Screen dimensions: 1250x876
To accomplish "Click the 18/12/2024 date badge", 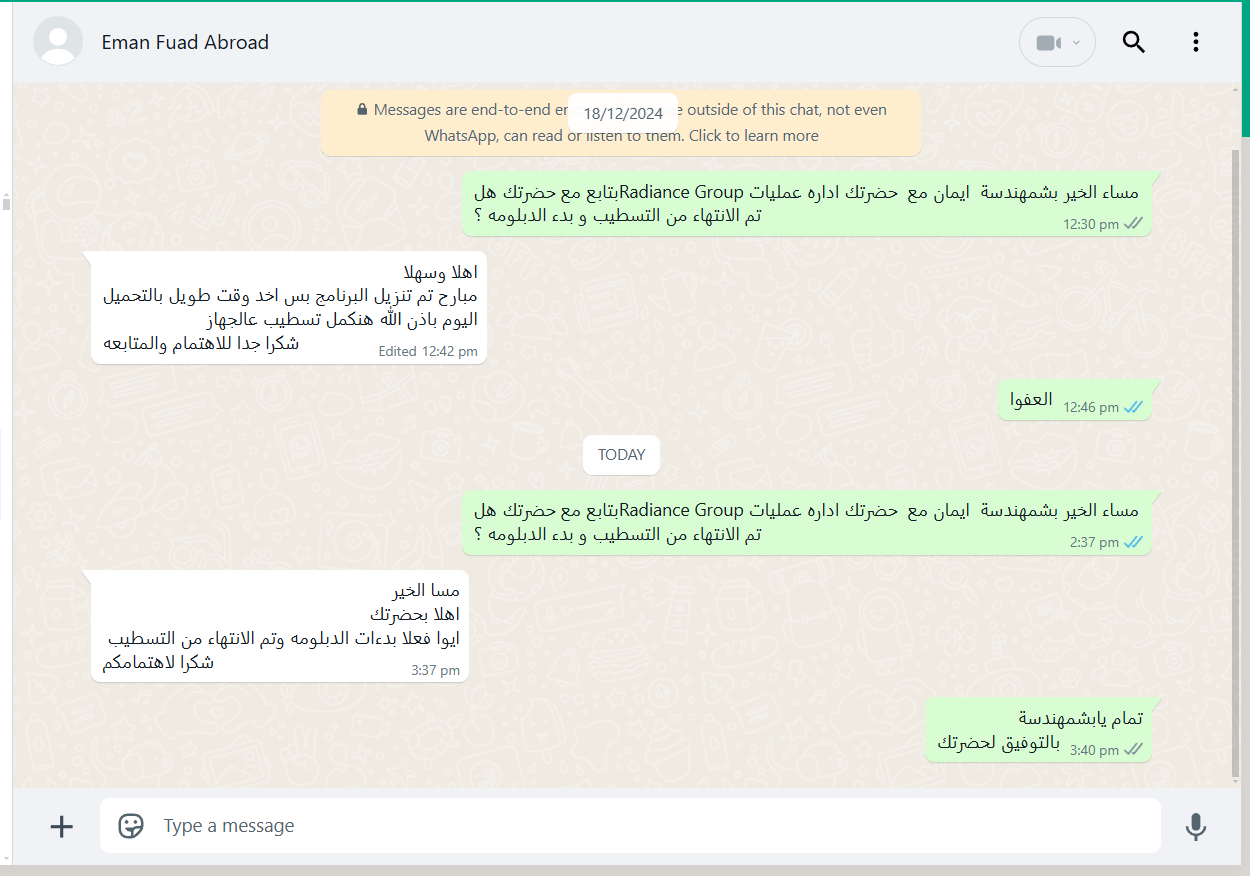I will pyautogui.click(x=623, y=113).
